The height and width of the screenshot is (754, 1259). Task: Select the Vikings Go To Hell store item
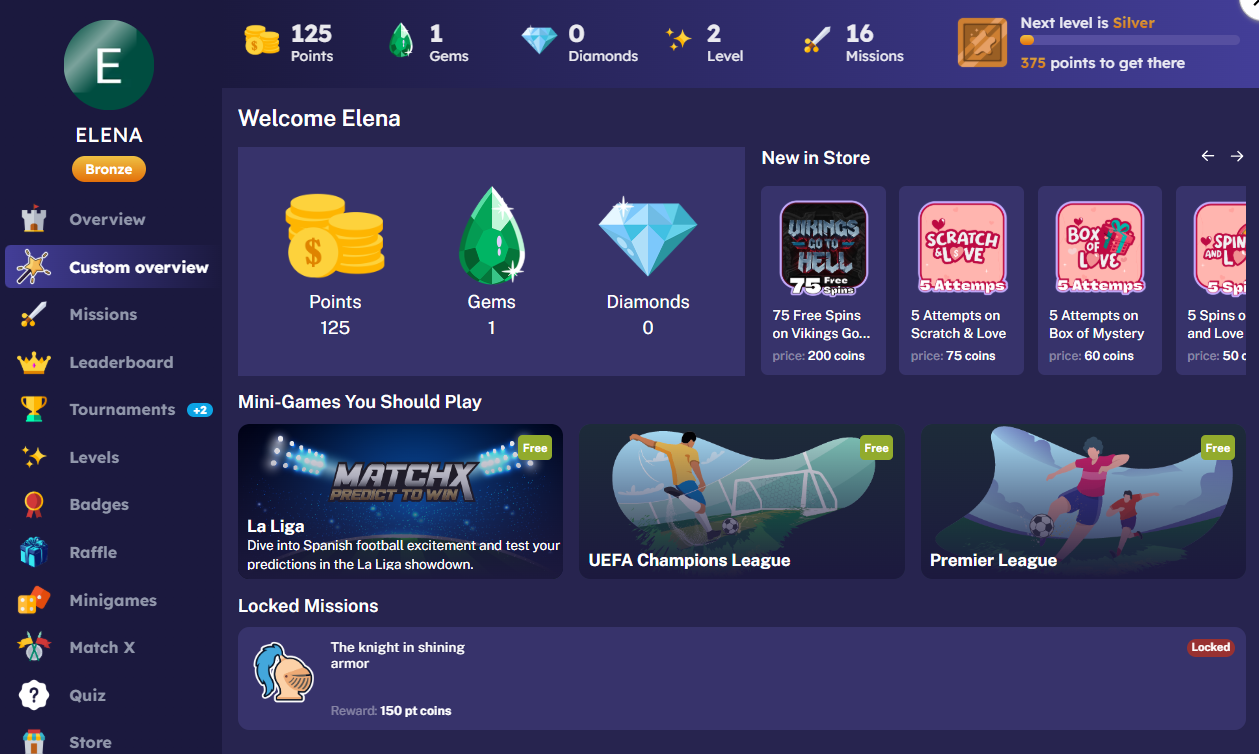click(823, 280)
